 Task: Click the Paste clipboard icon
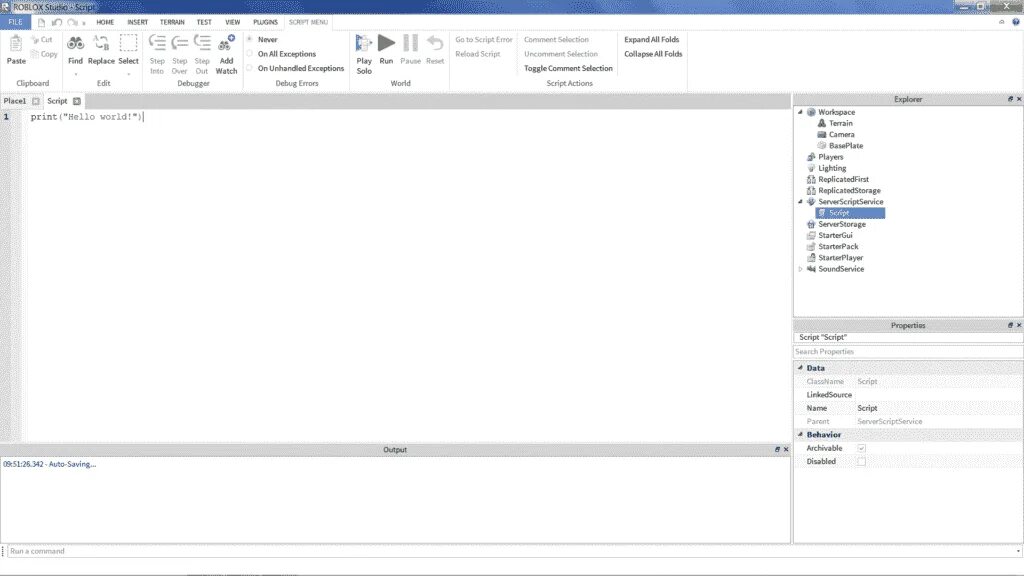point(16,44)
